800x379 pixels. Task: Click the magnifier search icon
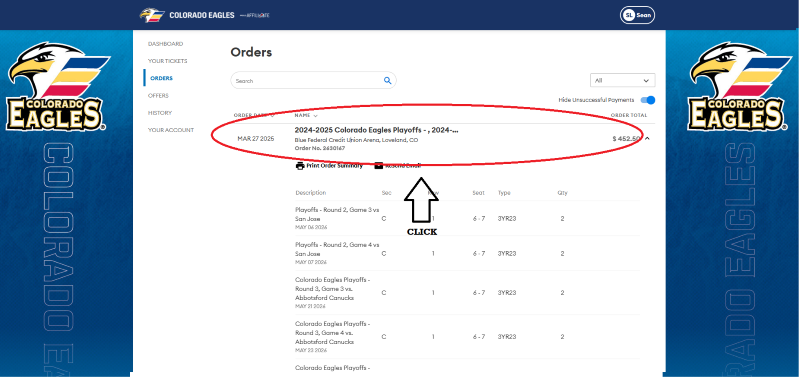pyautogui.click(x=387, y=81)
